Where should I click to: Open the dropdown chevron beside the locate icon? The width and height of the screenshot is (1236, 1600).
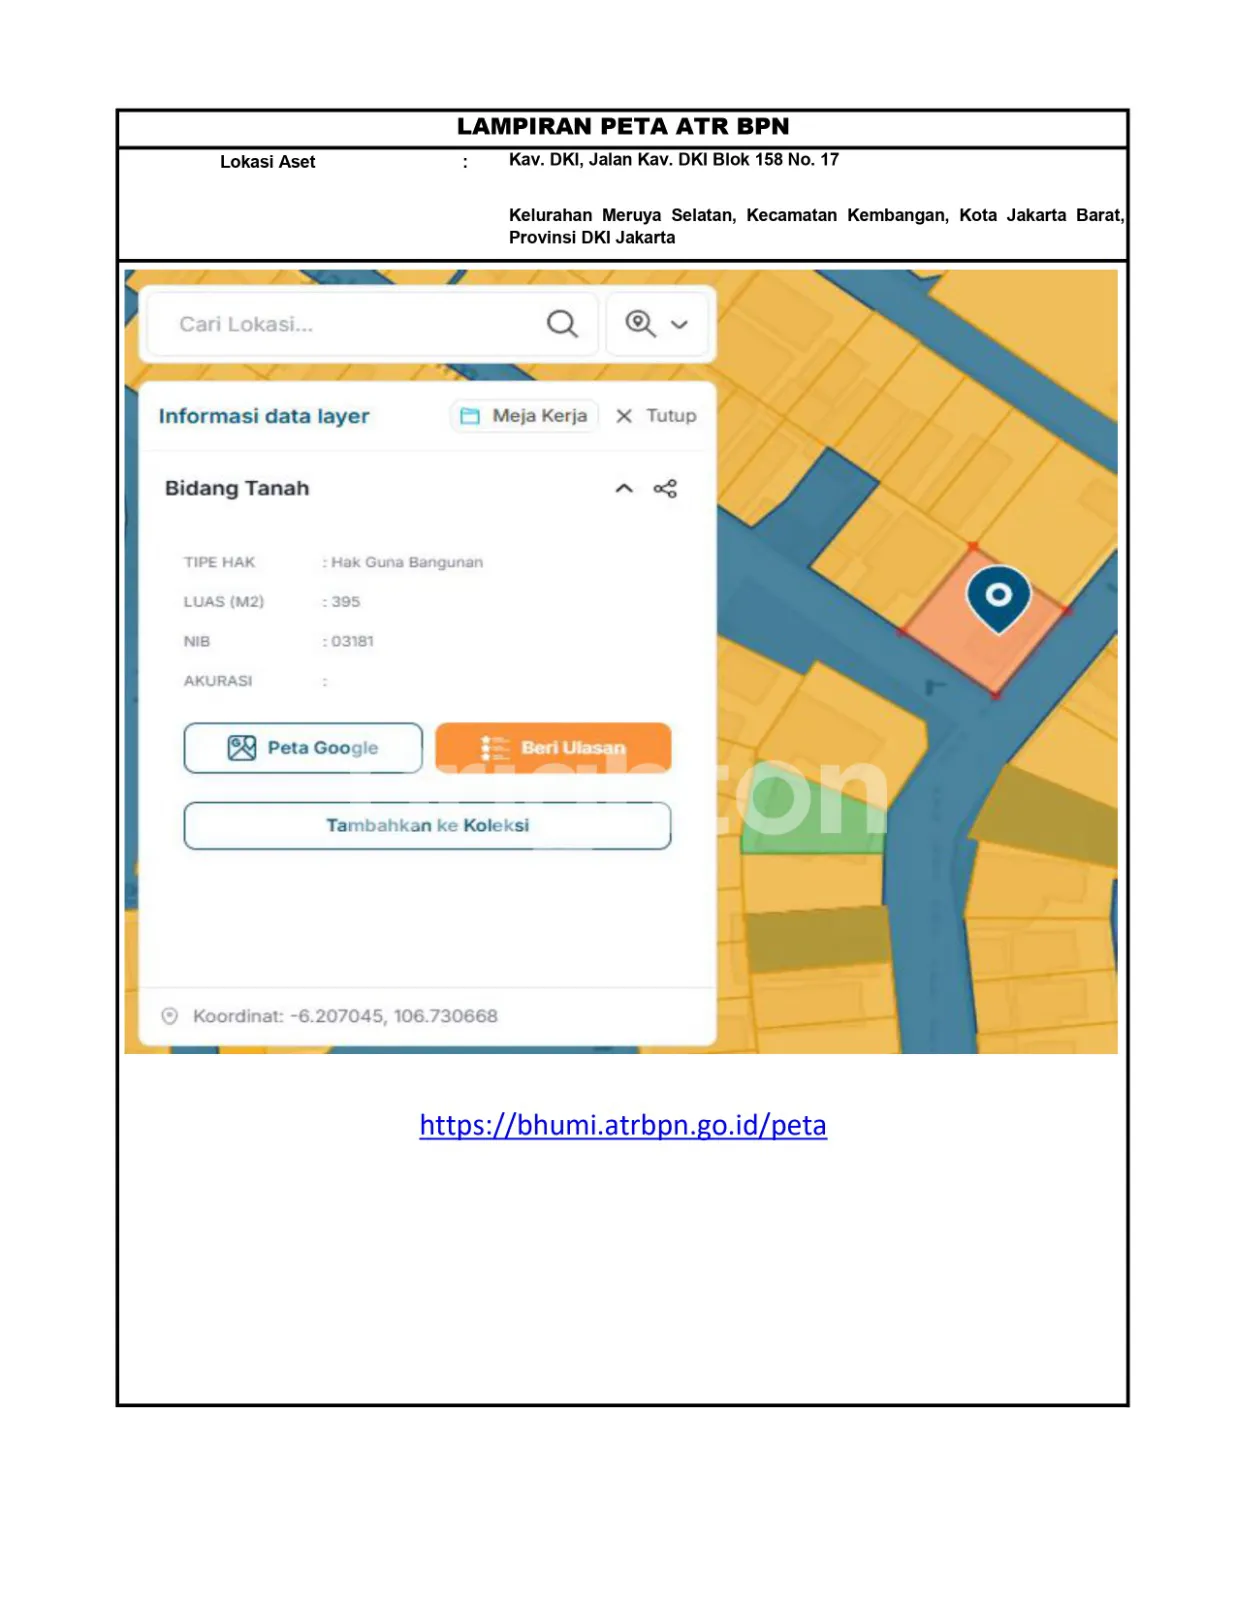(680, 325)
